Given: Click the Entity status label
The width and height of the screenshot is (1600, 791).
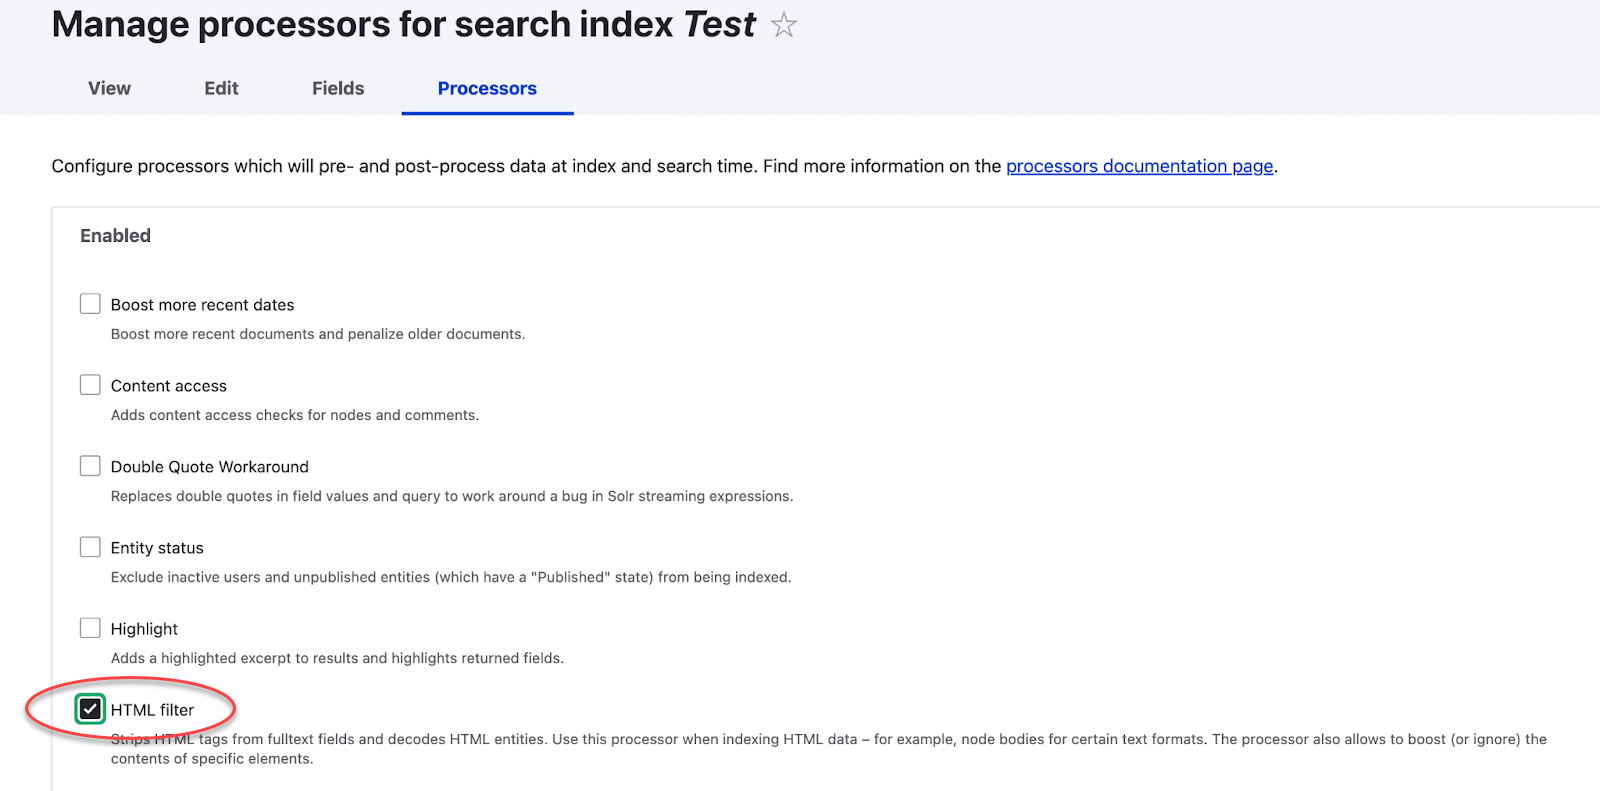Looking at the screenshot, I should click(157, 547).
